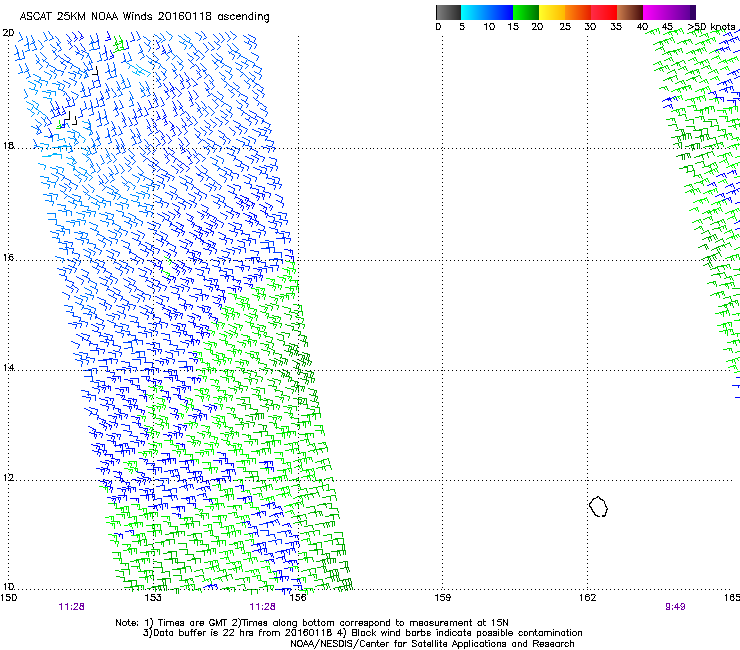This screenshot has width=740, height=650.
Task: Click the purple 9:49 time label
Action: [675, 607]
